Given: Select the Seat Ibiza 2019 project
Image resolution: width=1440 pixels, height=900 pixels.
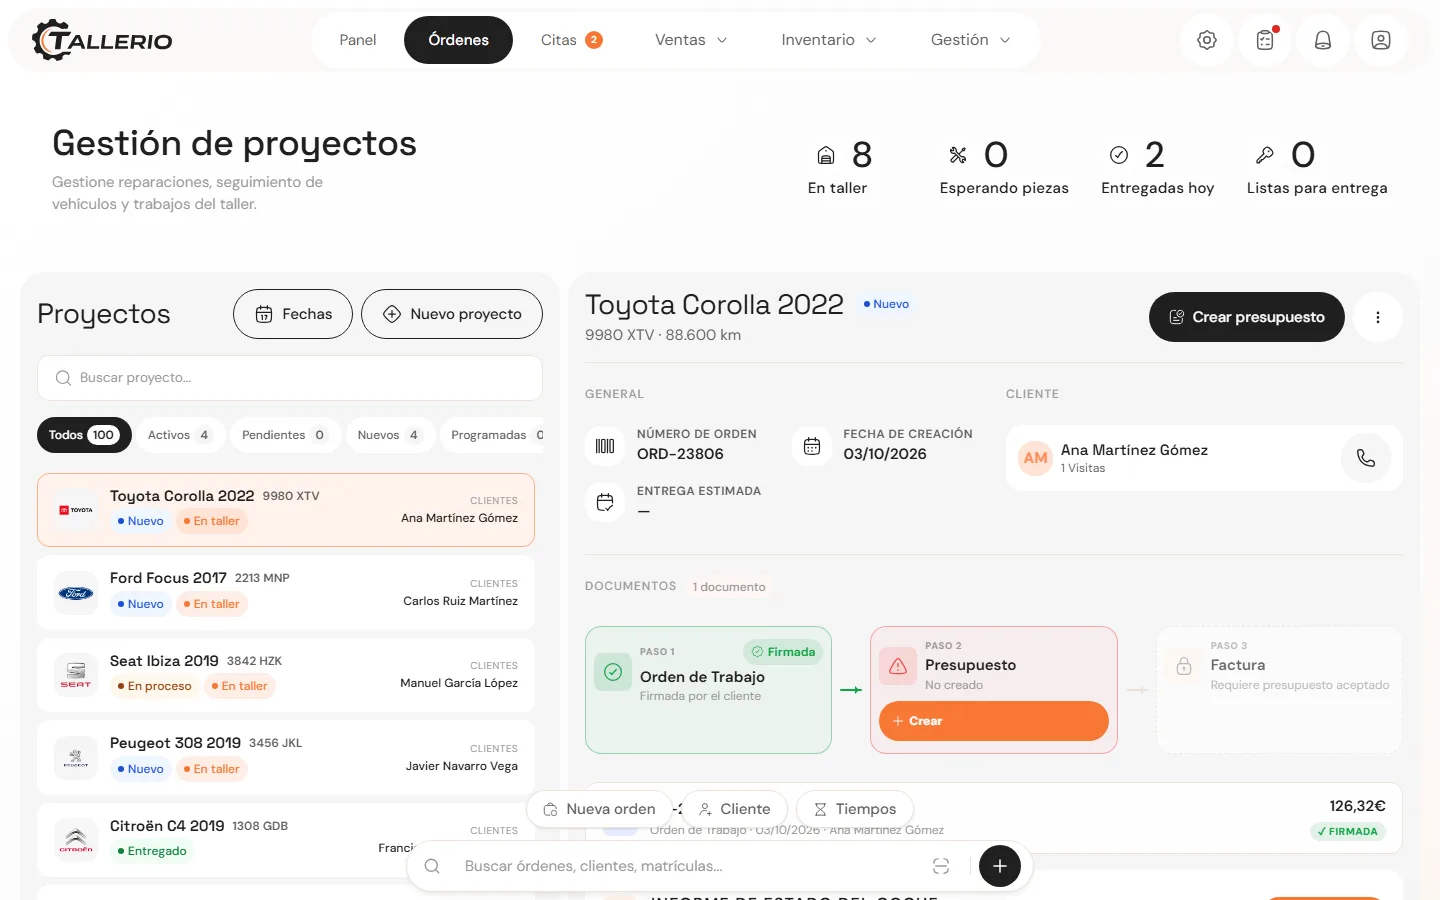Looking at the screenshot, I should [x=286, y=675].
